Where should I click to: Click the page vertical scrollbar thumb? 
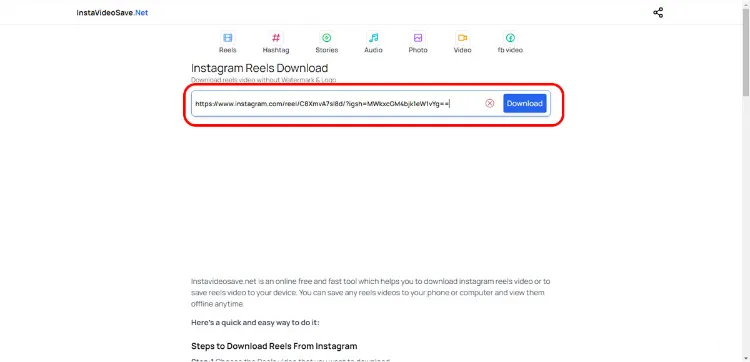point(746,53)
